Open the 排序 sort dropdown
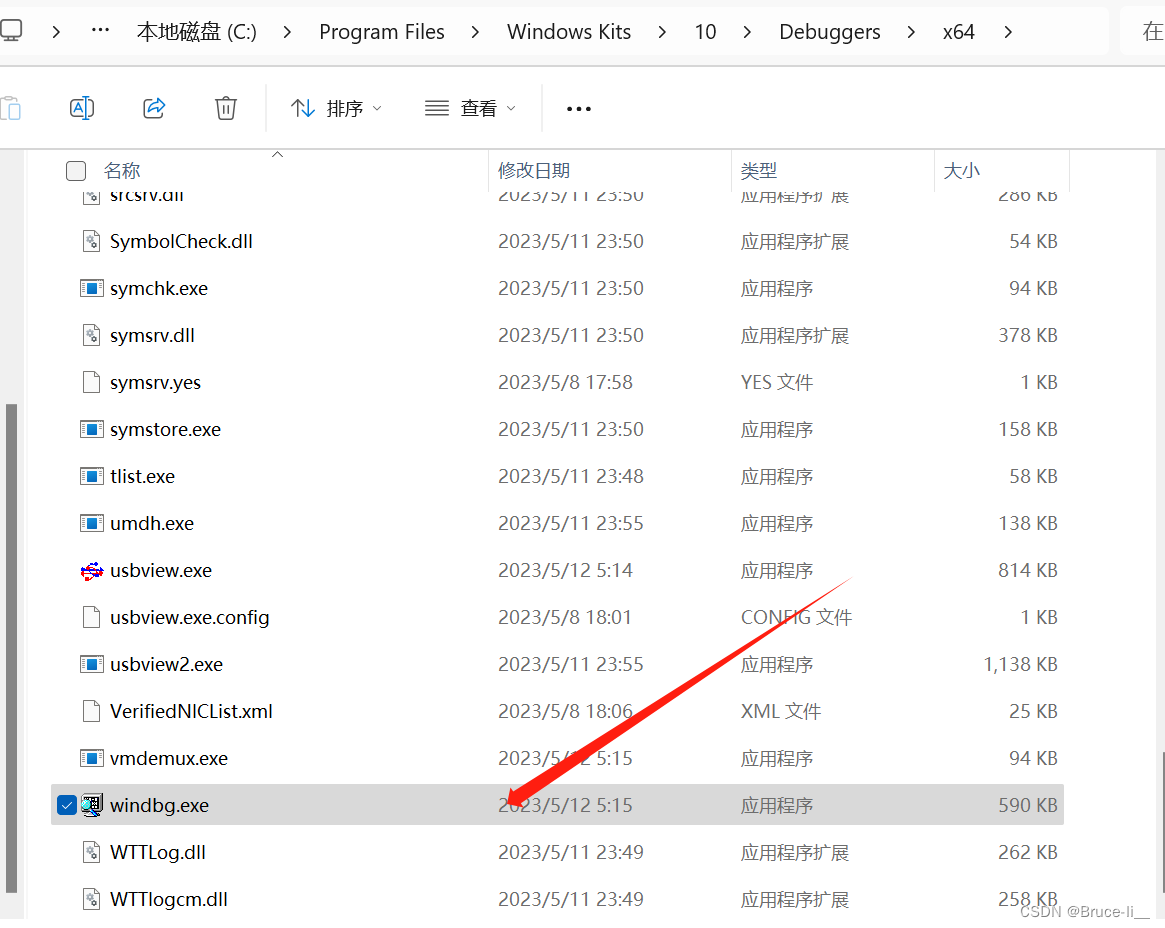This screenshot has width=1165, height=928. 336,108
